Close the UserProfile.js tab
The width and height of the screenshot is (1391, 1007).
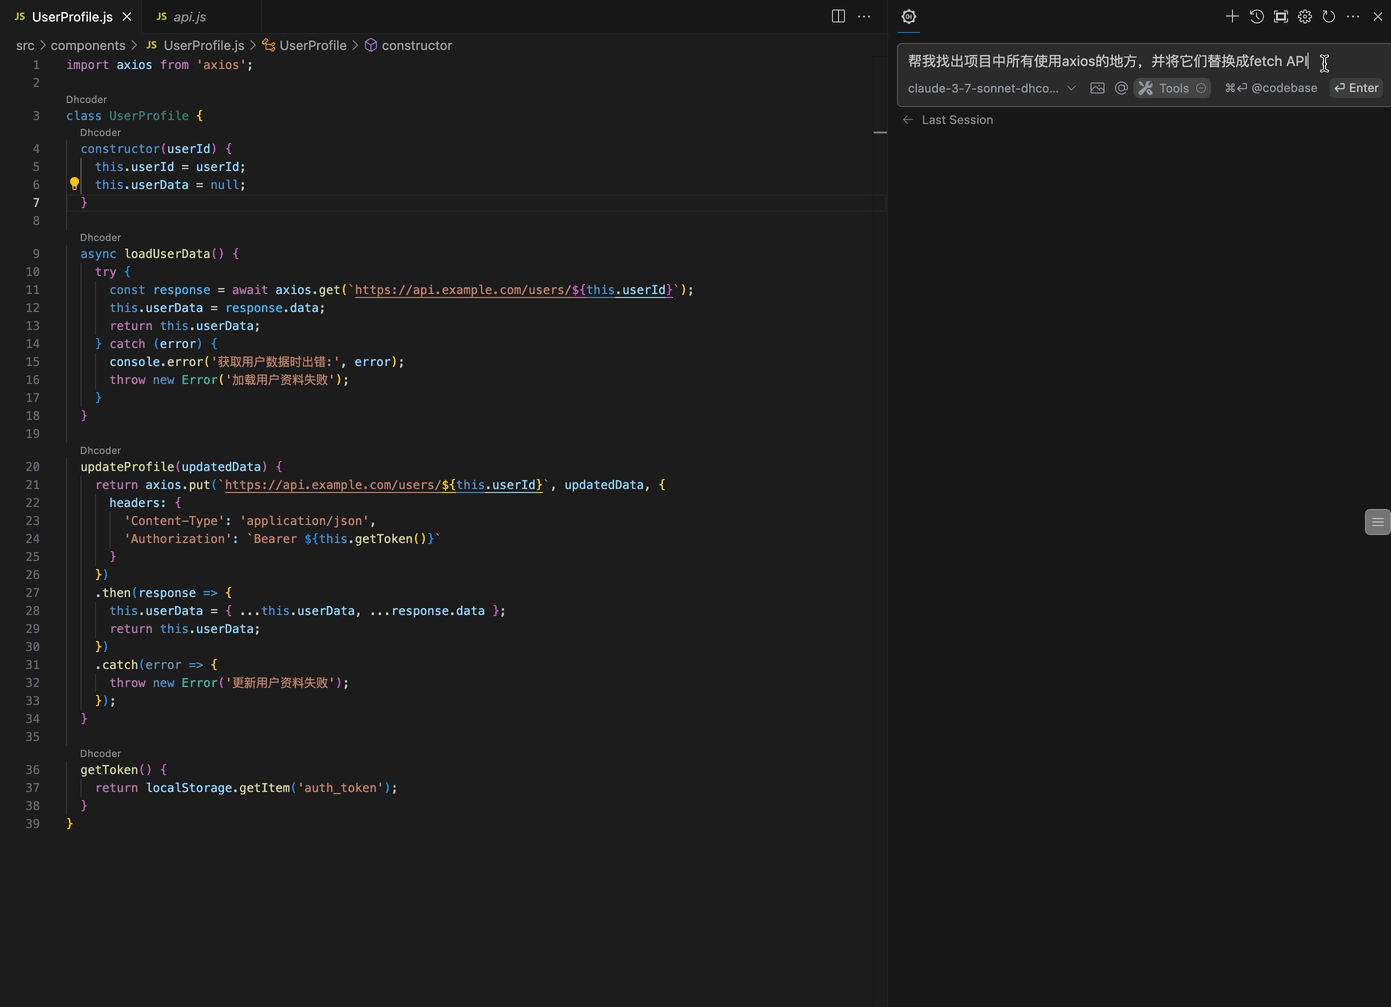pyautogui.click(x=127, y=16)
